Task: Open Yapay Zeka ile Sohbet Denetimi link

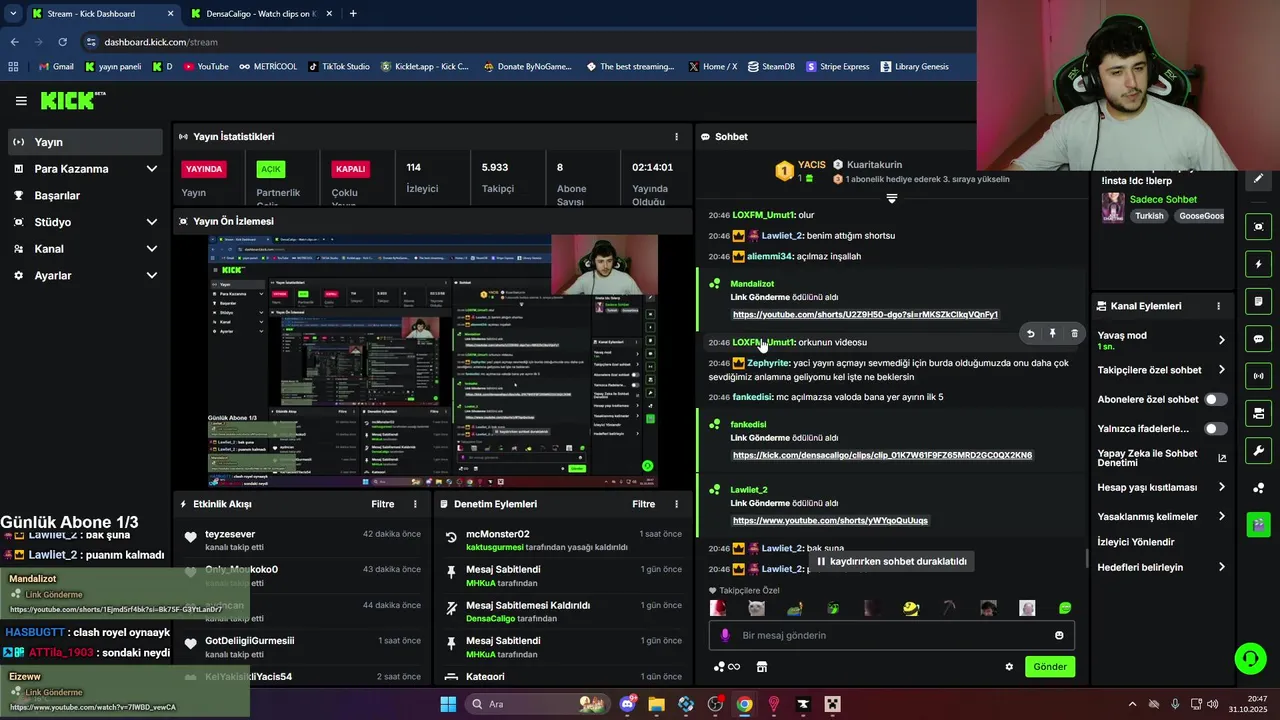Action: pyautogui.click(x=1162, y=458)
